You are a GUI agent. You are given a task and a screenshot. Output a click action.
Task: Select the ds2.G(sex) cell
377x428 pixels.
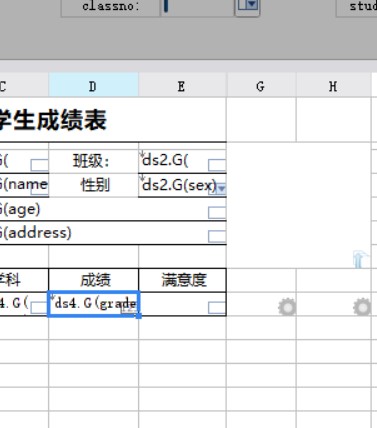(x=182, y=185)
